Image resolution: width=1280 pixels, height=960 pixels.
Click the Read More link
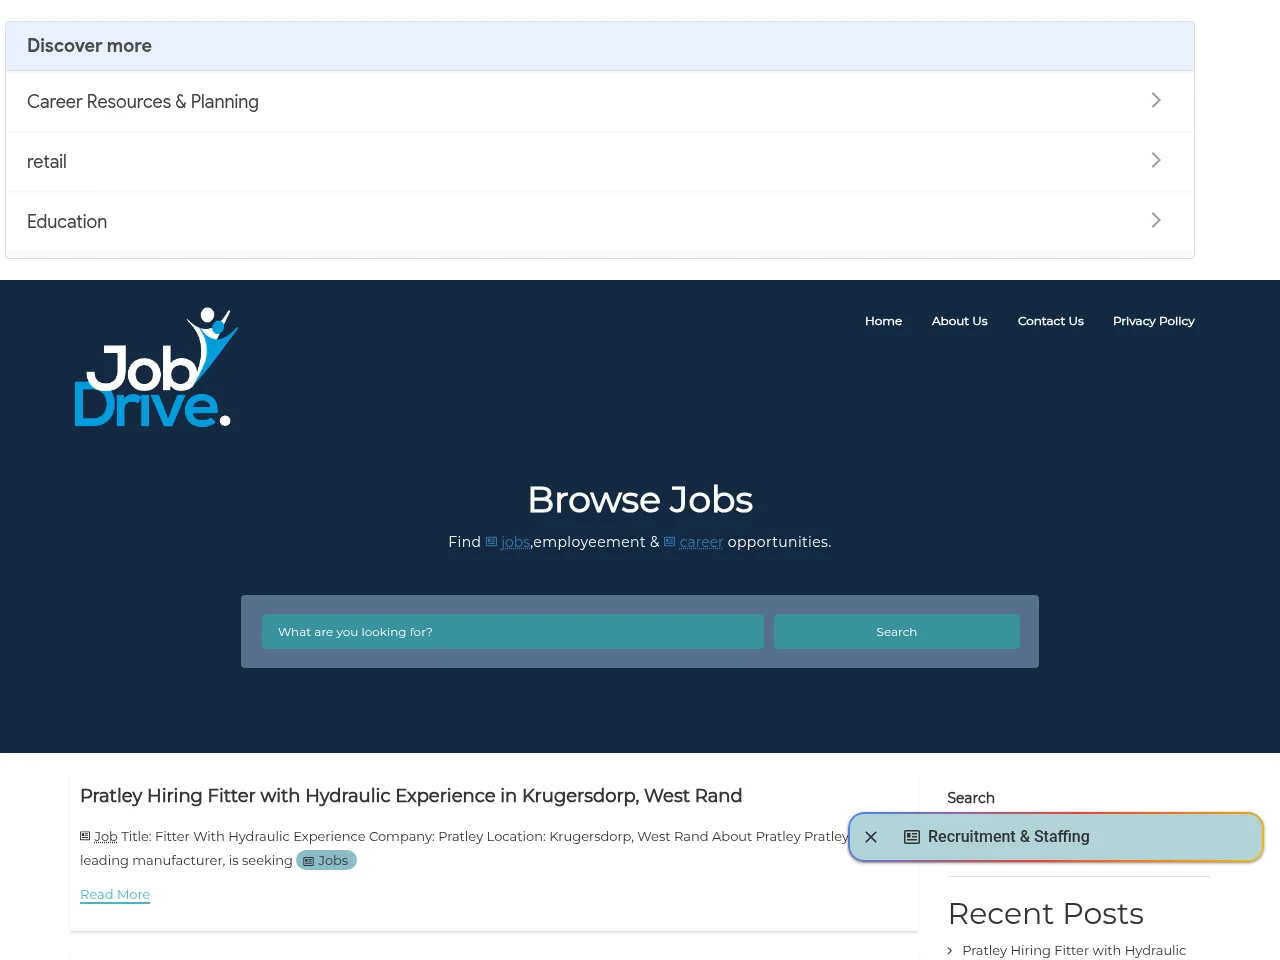point(115,895)
